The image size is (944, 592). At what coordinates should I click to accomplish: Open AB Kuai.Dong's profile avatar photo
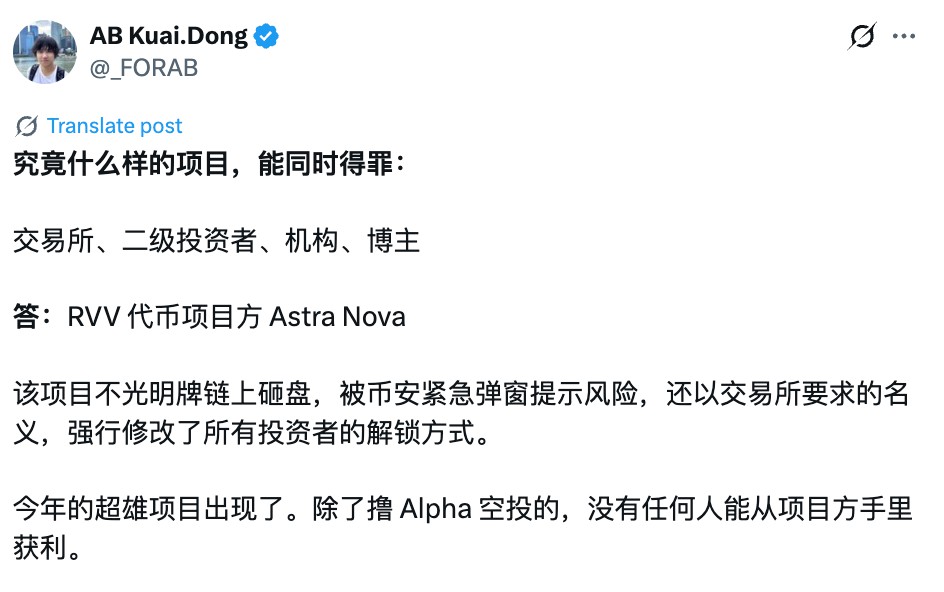[x=44, y=50]
